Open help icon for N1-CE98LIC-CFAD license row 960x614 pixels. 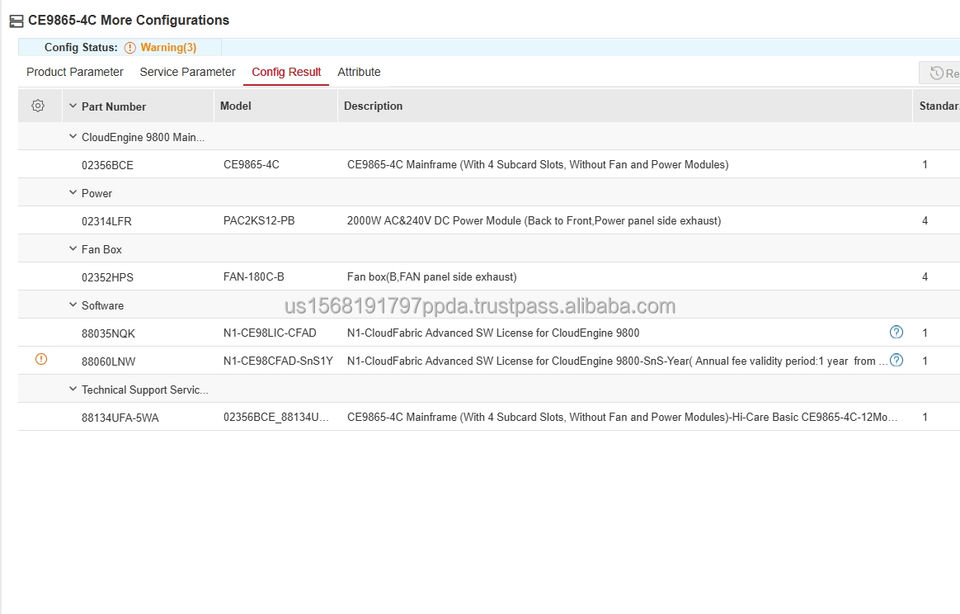tap(896, 332)
